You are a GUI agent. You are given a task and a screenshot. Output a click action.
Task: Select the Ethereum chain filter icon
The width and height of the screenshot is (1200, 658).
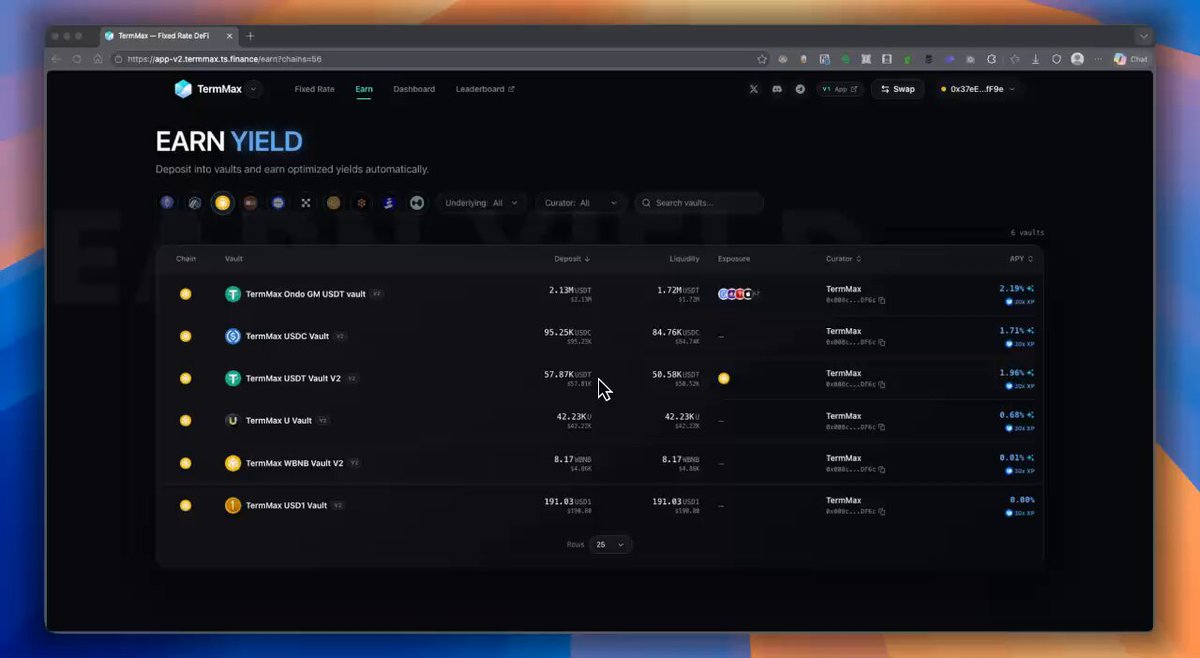click(x=167, y=203)
